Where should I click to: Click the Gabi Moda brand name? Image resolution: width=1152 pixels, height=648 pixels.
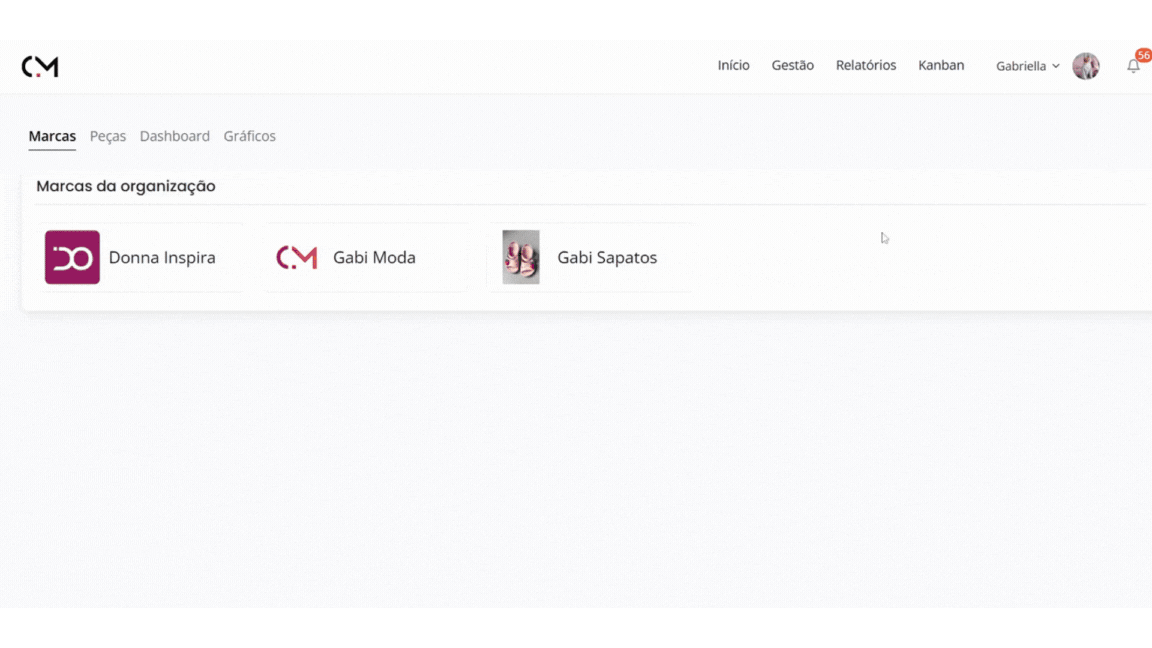click(x=374, y=257)
